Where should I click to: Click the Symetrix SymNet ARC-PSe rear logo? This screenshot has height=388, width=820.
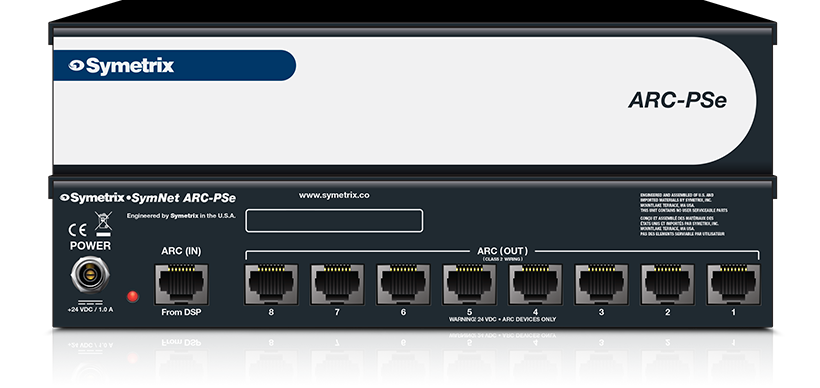tap(147, 198)
